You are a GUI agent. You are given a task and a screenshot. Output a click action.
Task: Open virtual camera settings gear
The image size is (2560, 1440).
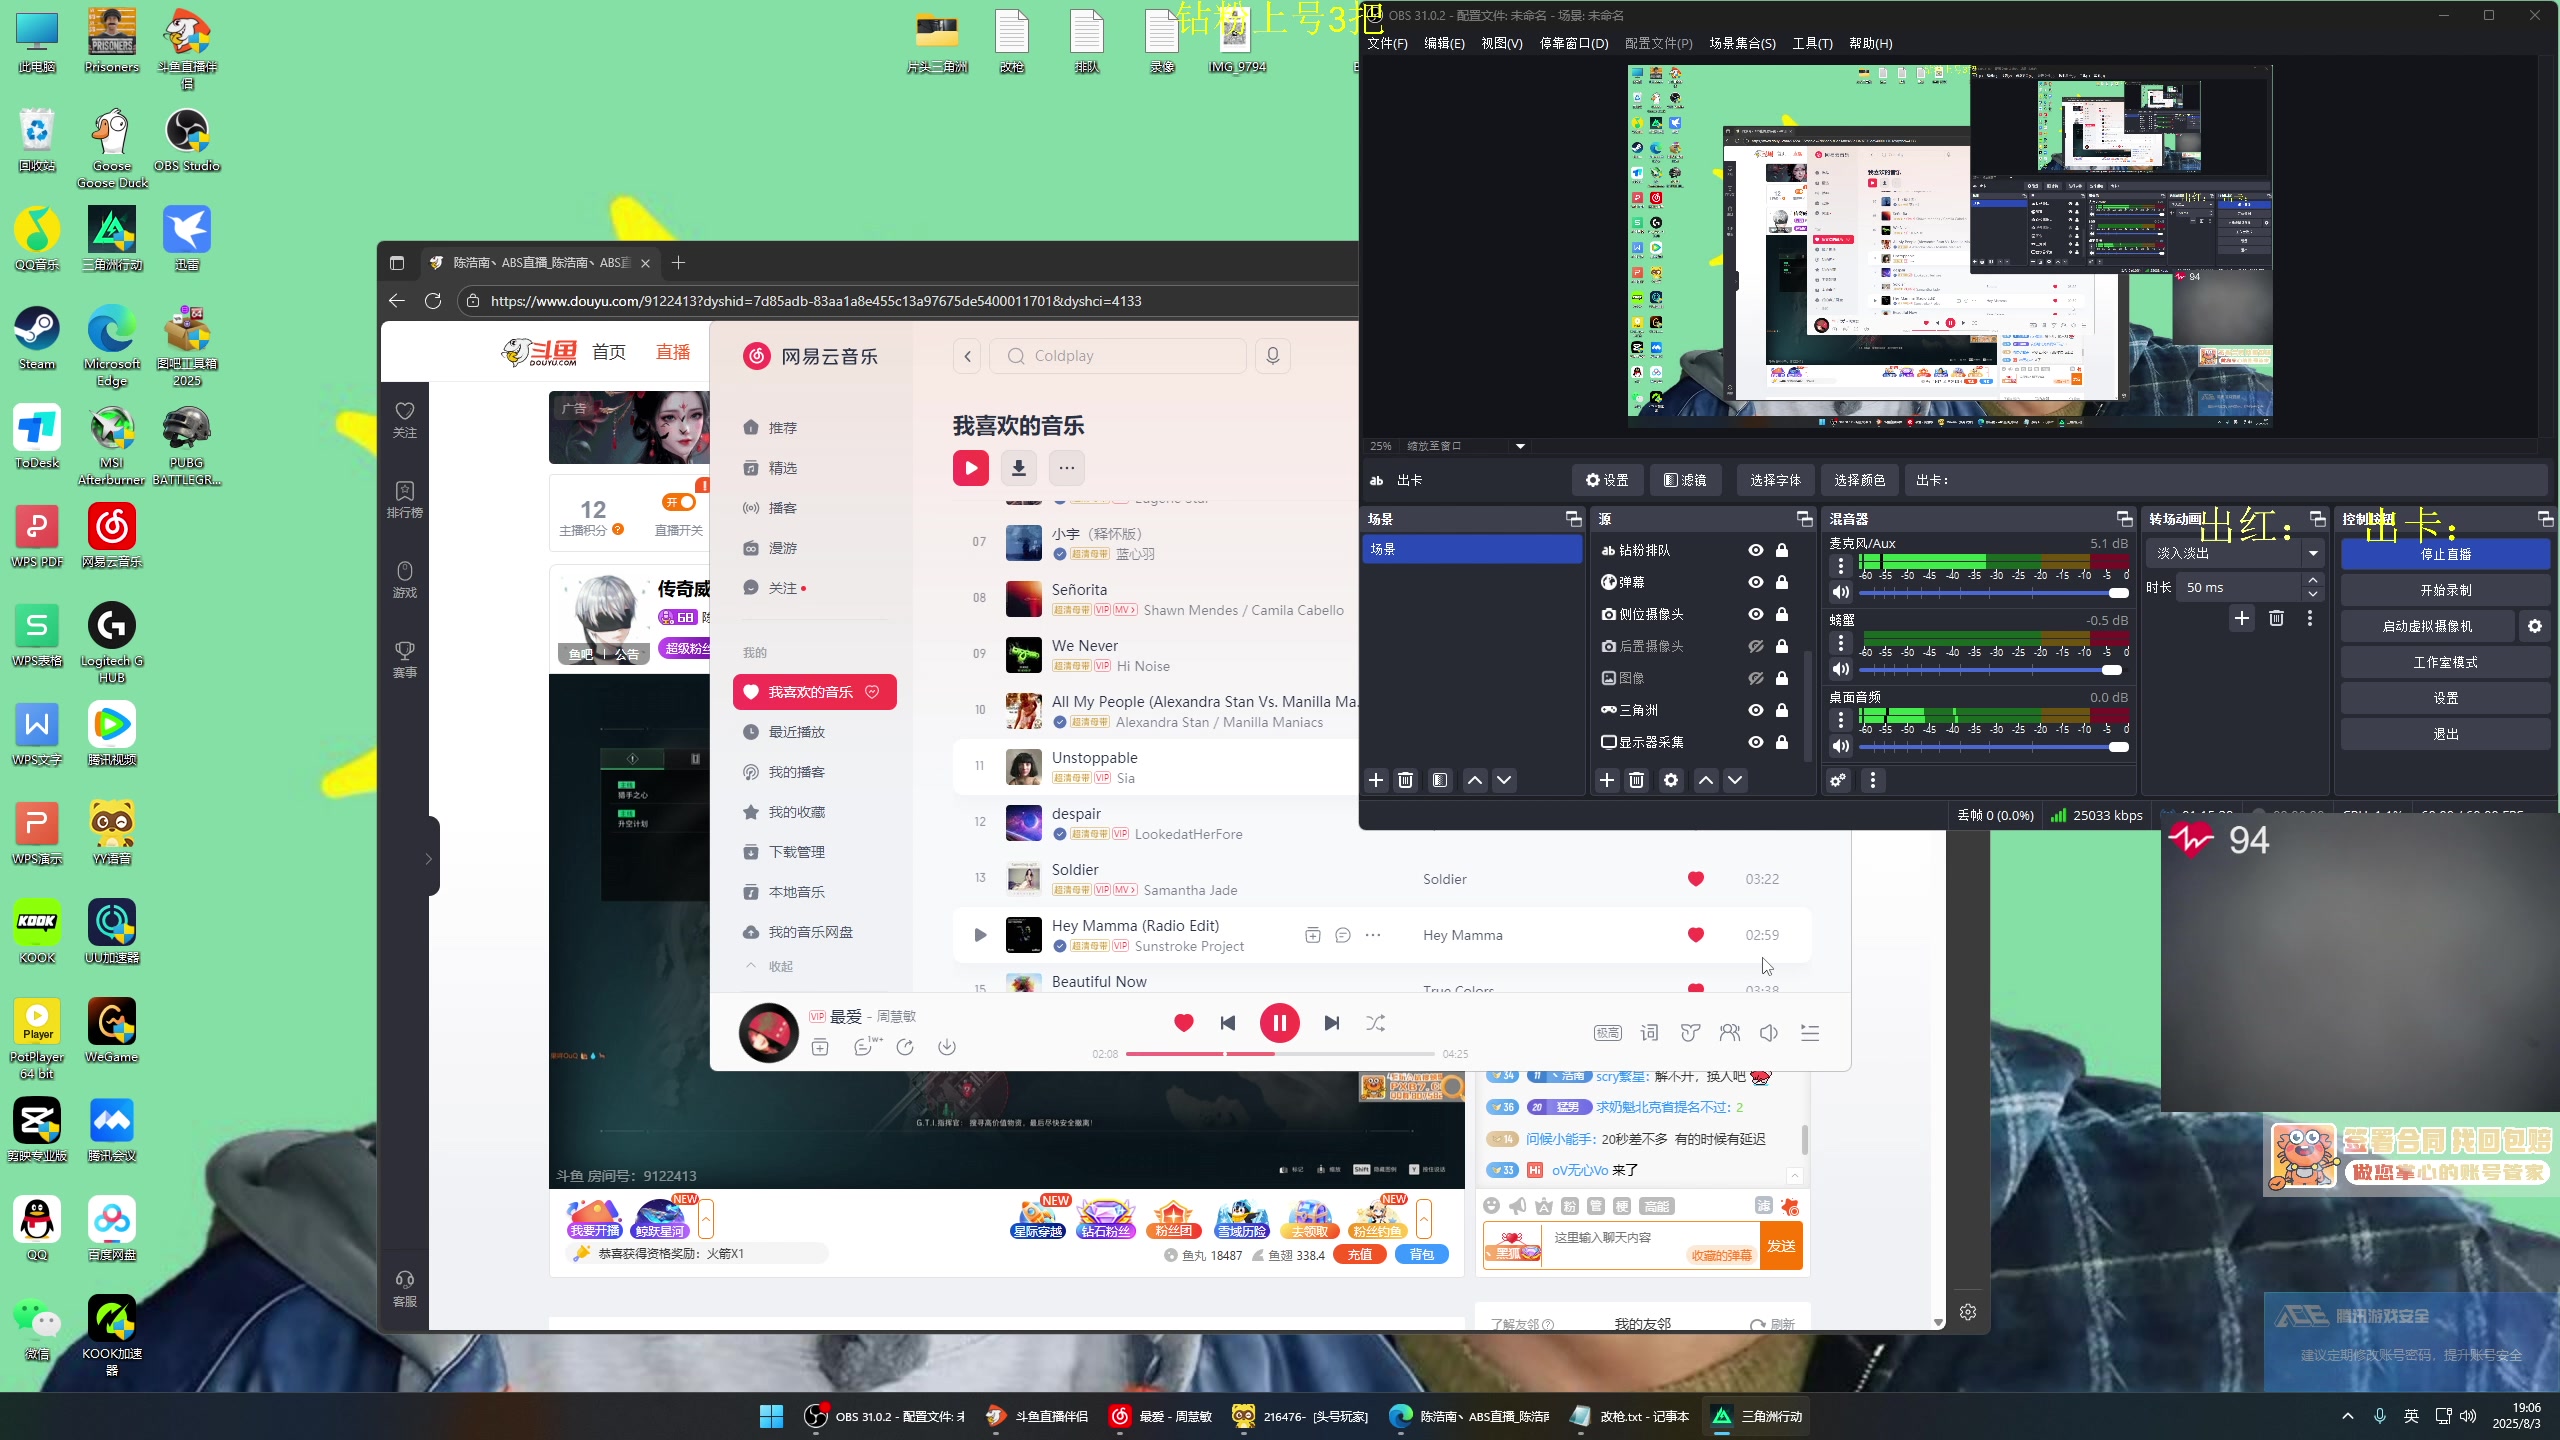click(2535, 626)
